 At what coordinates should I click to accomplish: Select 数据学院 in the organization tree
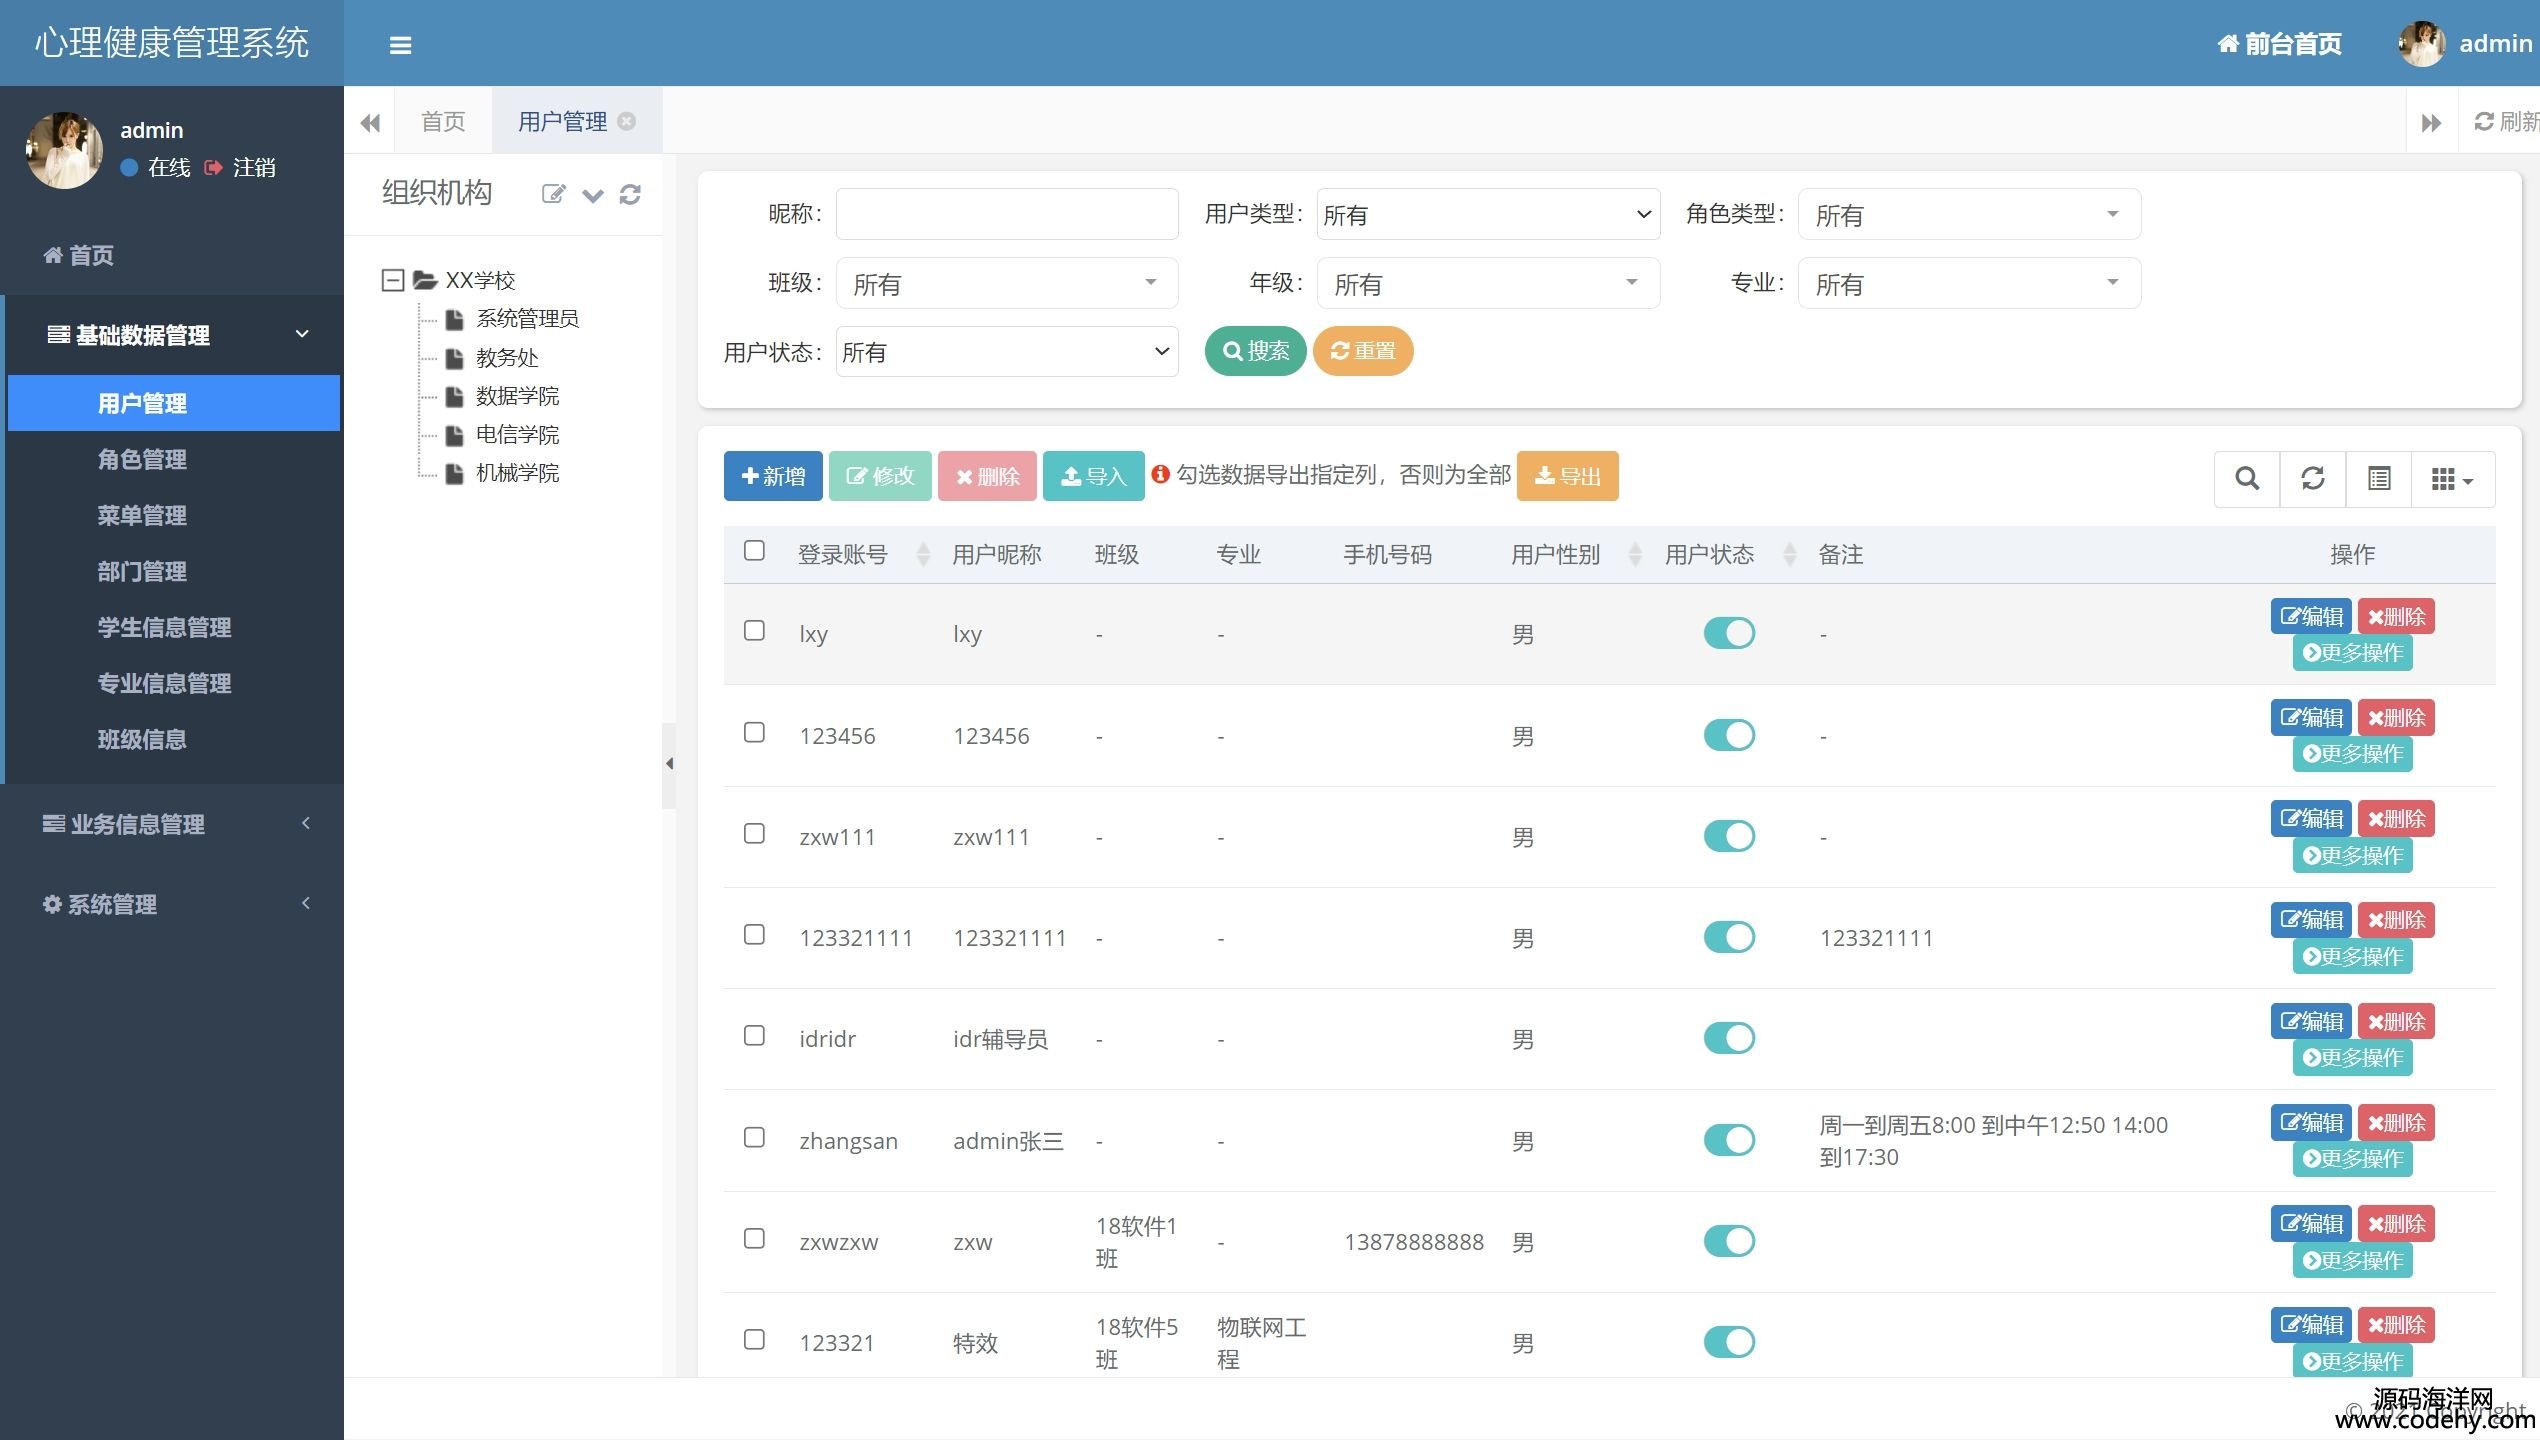[x=517, y=396]
